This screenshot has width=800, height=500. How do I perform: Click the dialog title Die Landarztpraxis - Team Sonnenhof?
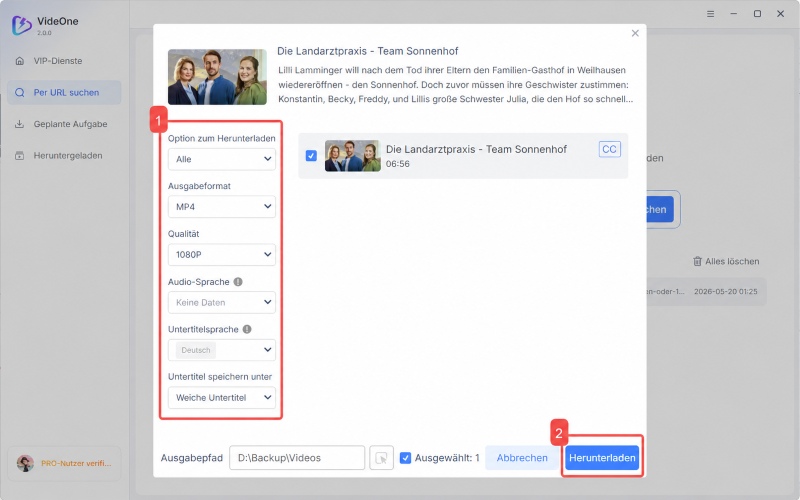[367, 51]
